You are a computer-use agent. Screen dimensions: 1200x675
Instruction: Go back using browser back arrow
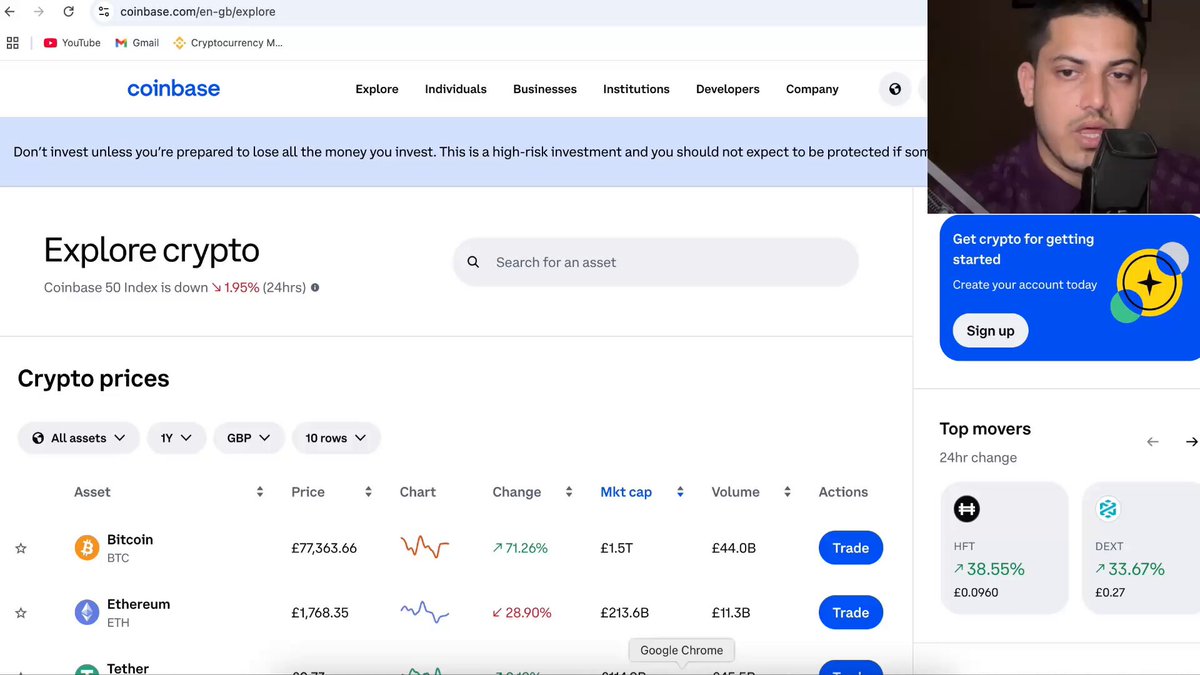10,12
